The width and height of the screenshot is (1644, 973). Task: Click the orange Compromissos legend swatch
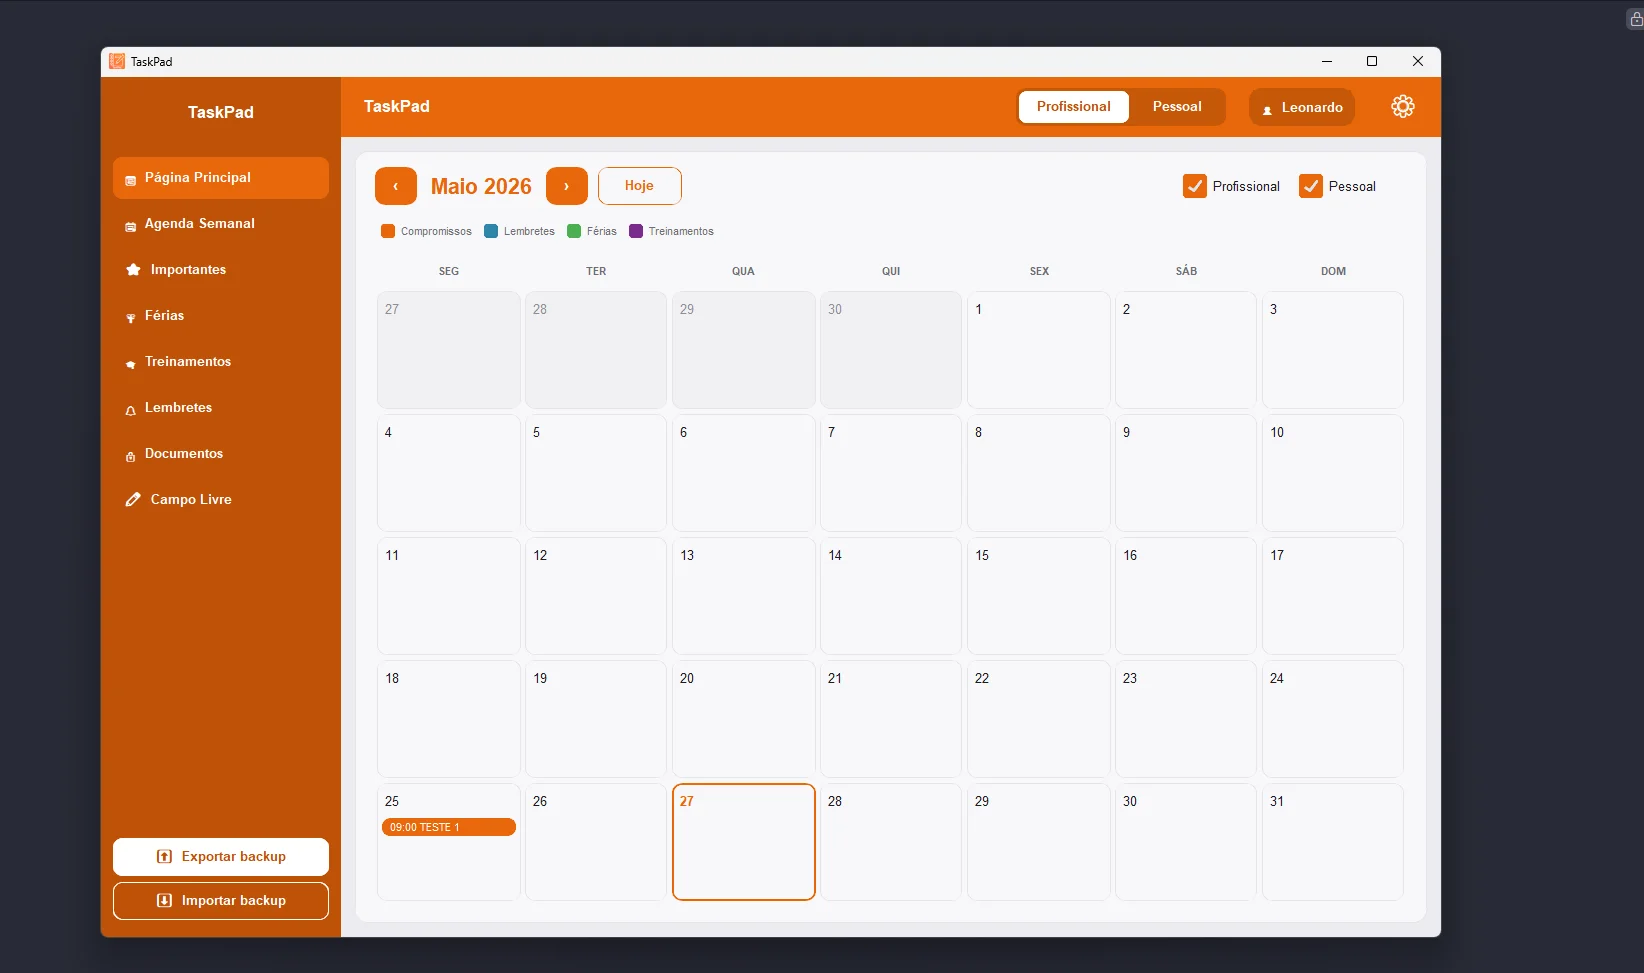pyautogui.click(x=388, y=231)
